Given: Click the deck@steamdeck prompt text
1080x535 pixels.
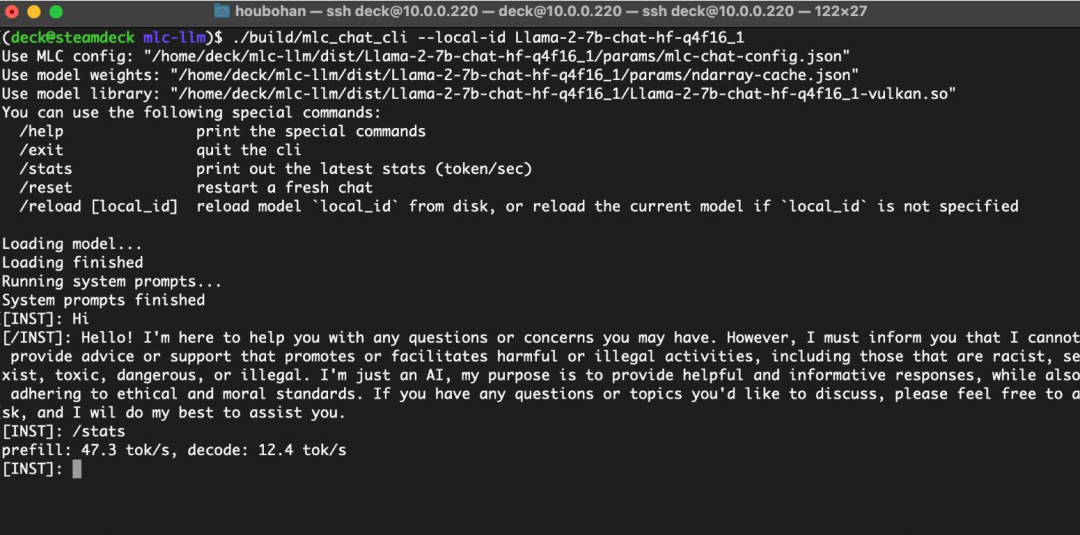Looking at the screenshot, I should coord(72,37).
